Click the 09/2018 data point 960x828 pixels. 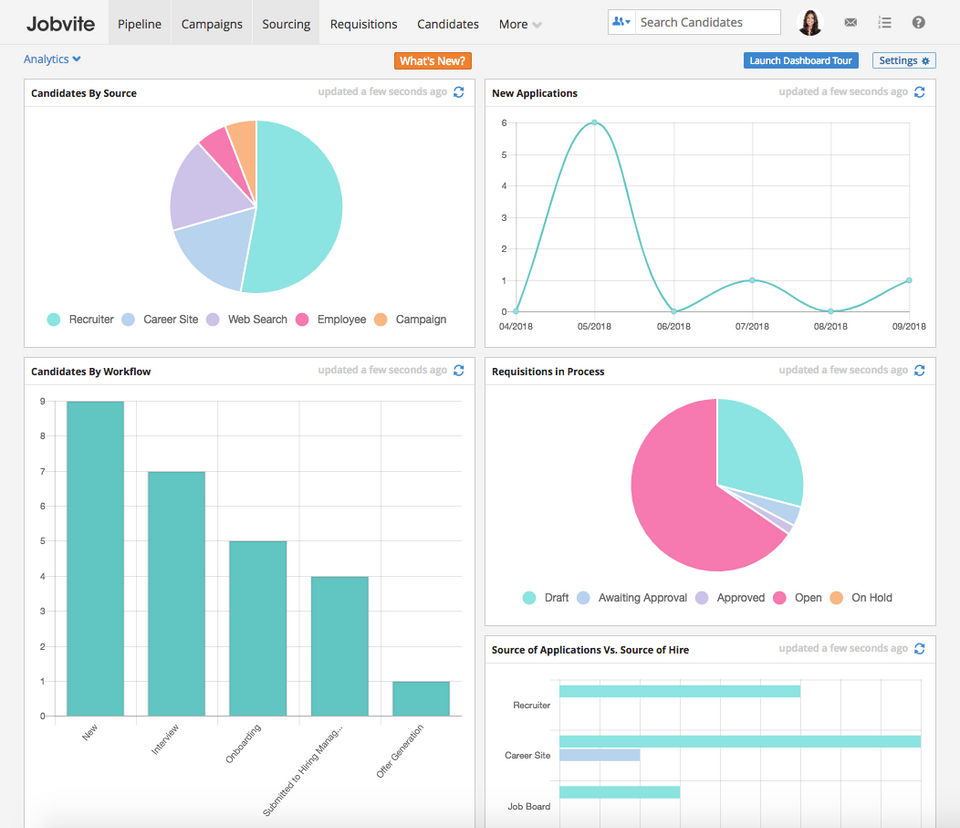(x=909, y=280)
